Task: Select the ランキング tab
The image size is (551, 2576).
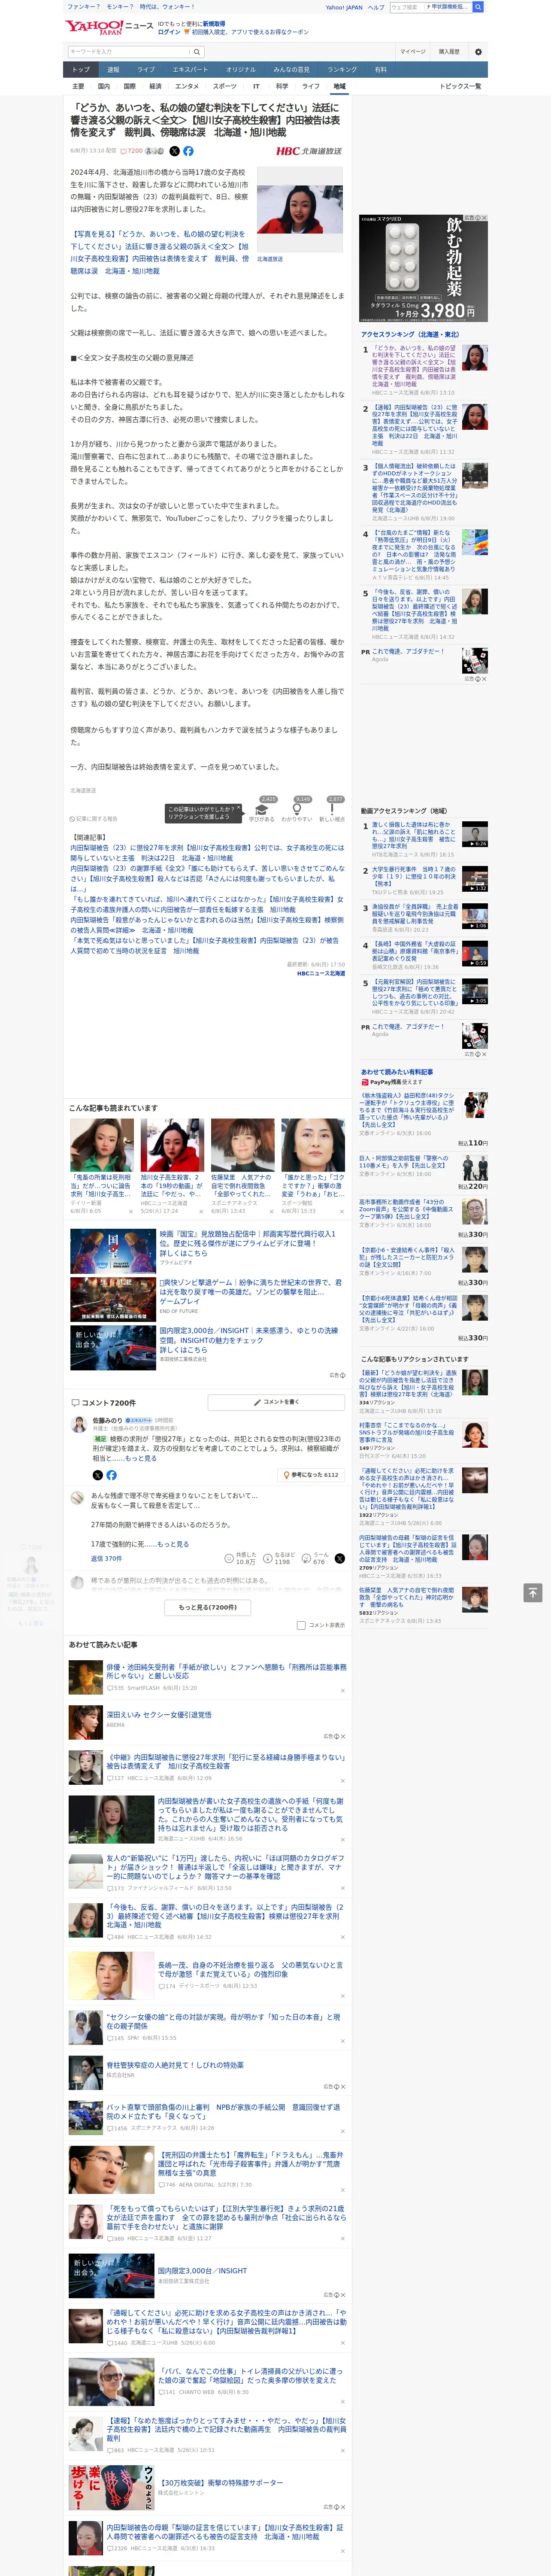Action: point(342,70)
